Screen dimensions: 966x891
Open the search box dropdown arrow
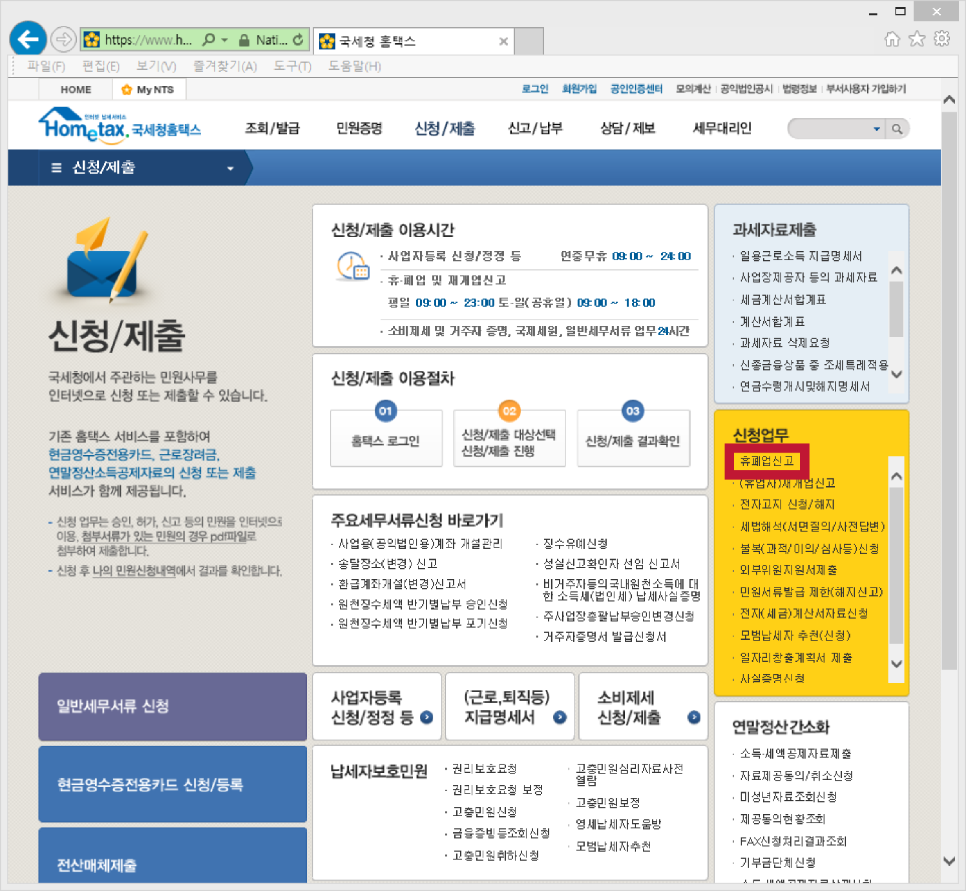tap(877, 129)
